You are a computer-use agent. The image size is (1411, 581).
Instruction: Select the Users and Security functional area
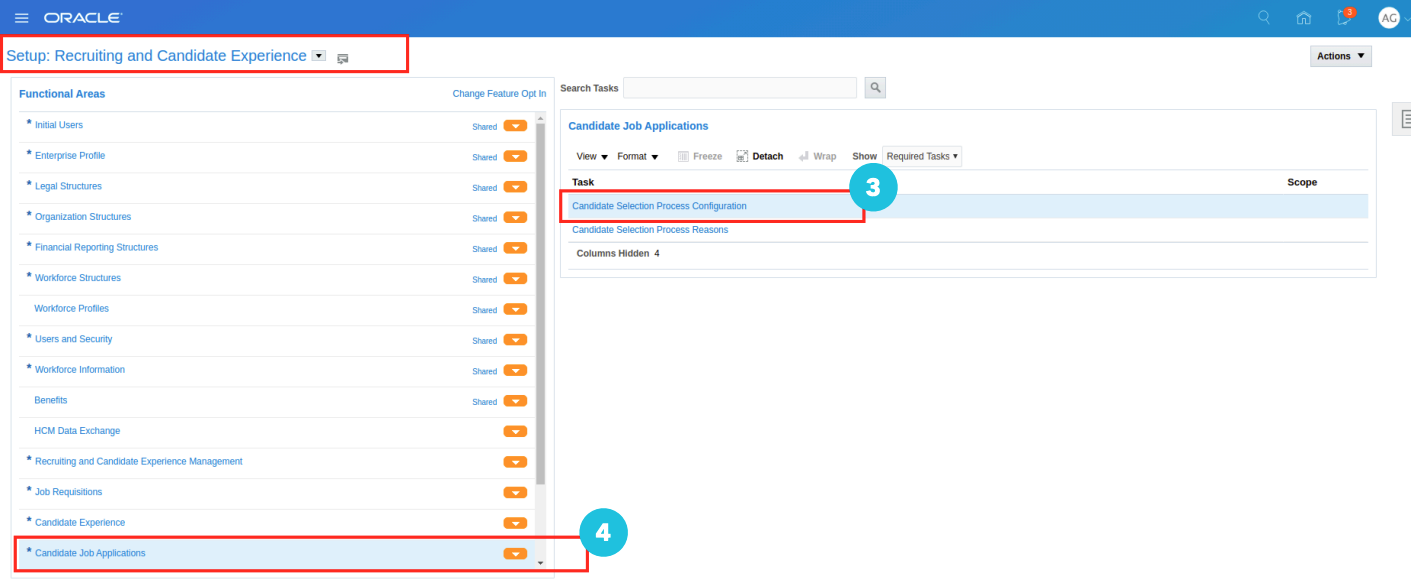(x=74, y=339)
